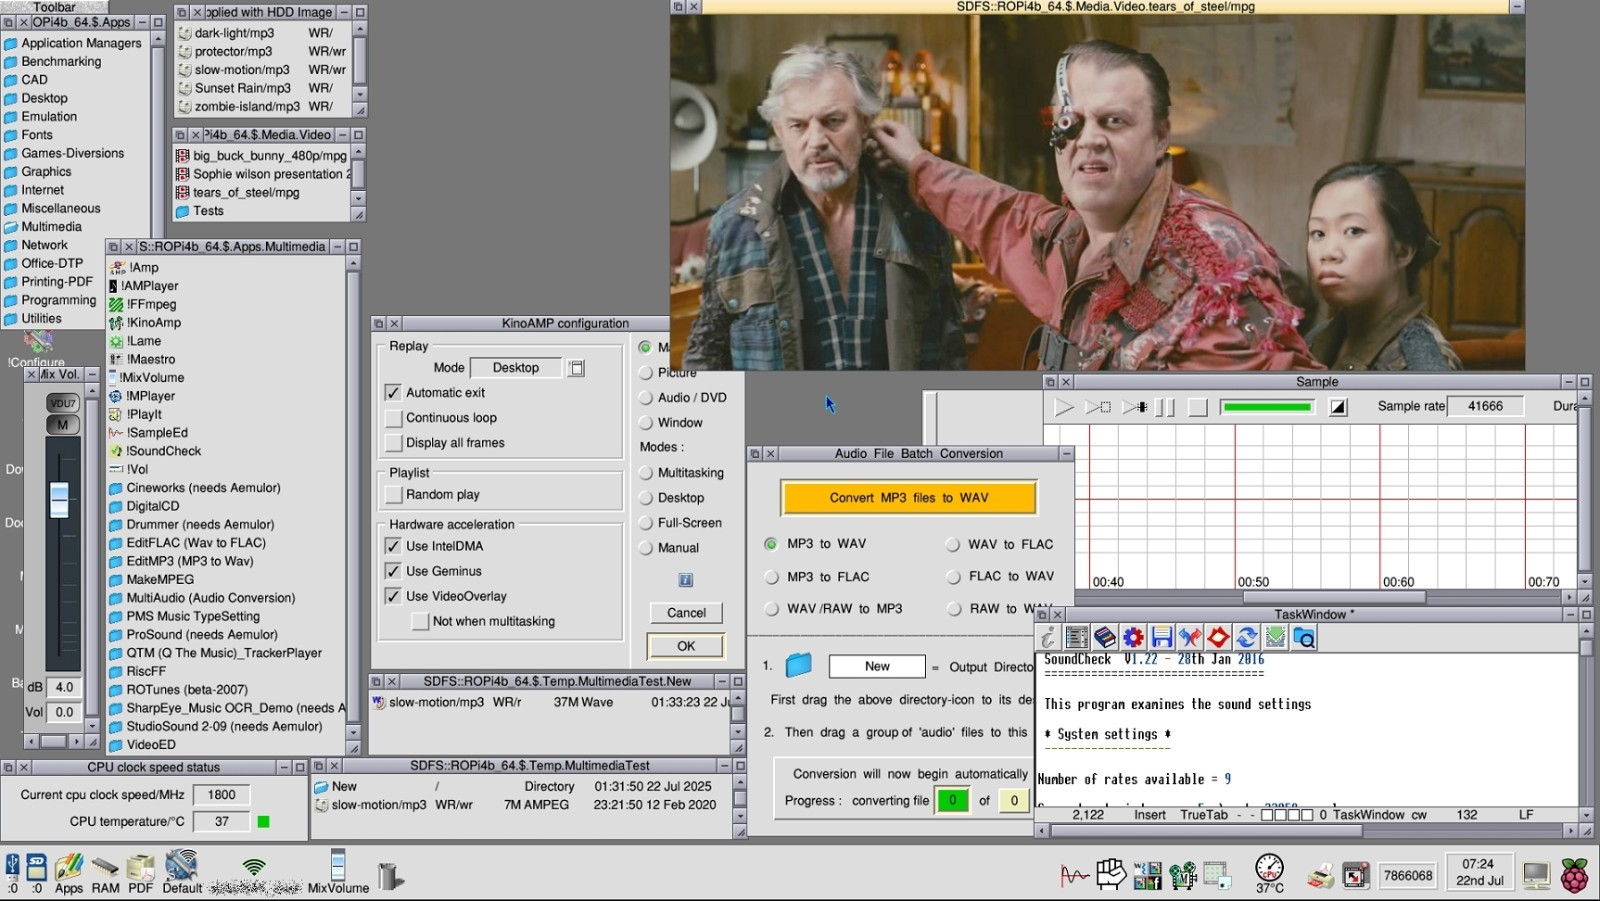Click the RAM disc icon on icon bar

pos(105,873)
